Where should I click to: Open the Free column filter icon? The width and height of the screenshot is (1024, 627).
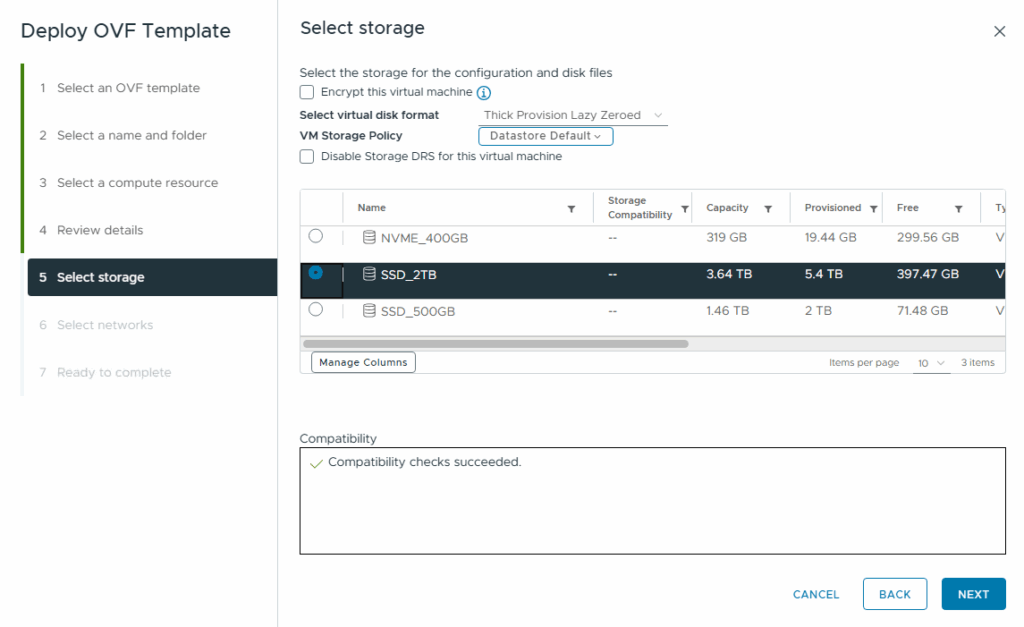[x=958, y=209]
